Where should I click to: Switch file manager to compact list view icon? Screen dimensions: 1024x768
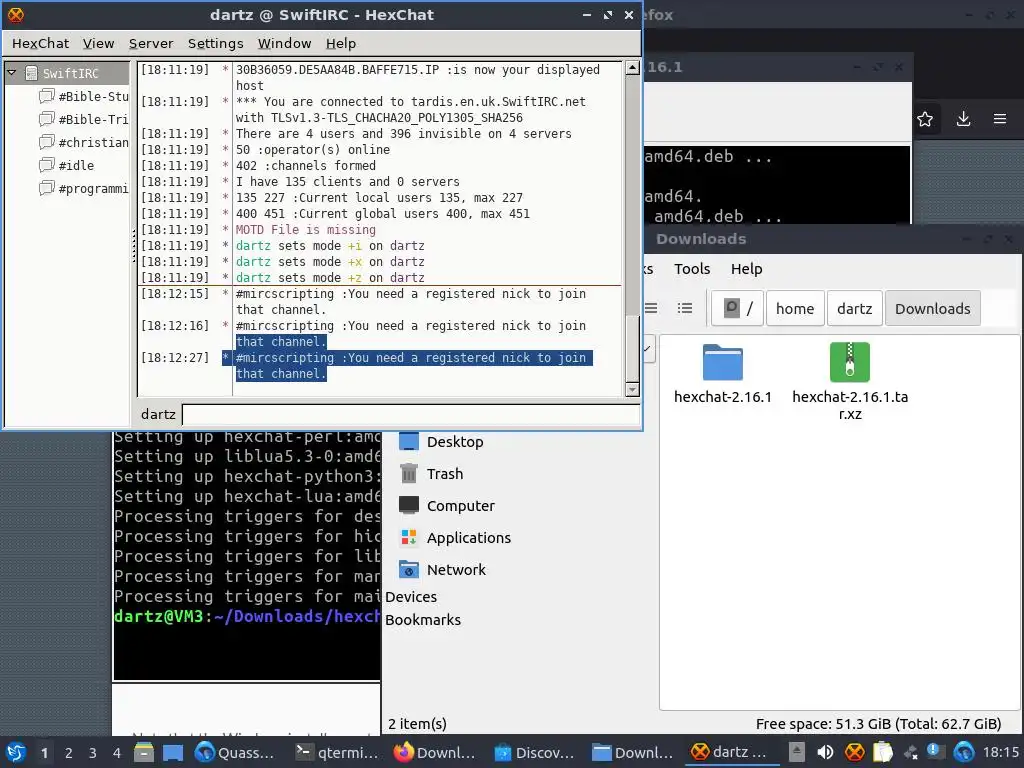point(651,308)
